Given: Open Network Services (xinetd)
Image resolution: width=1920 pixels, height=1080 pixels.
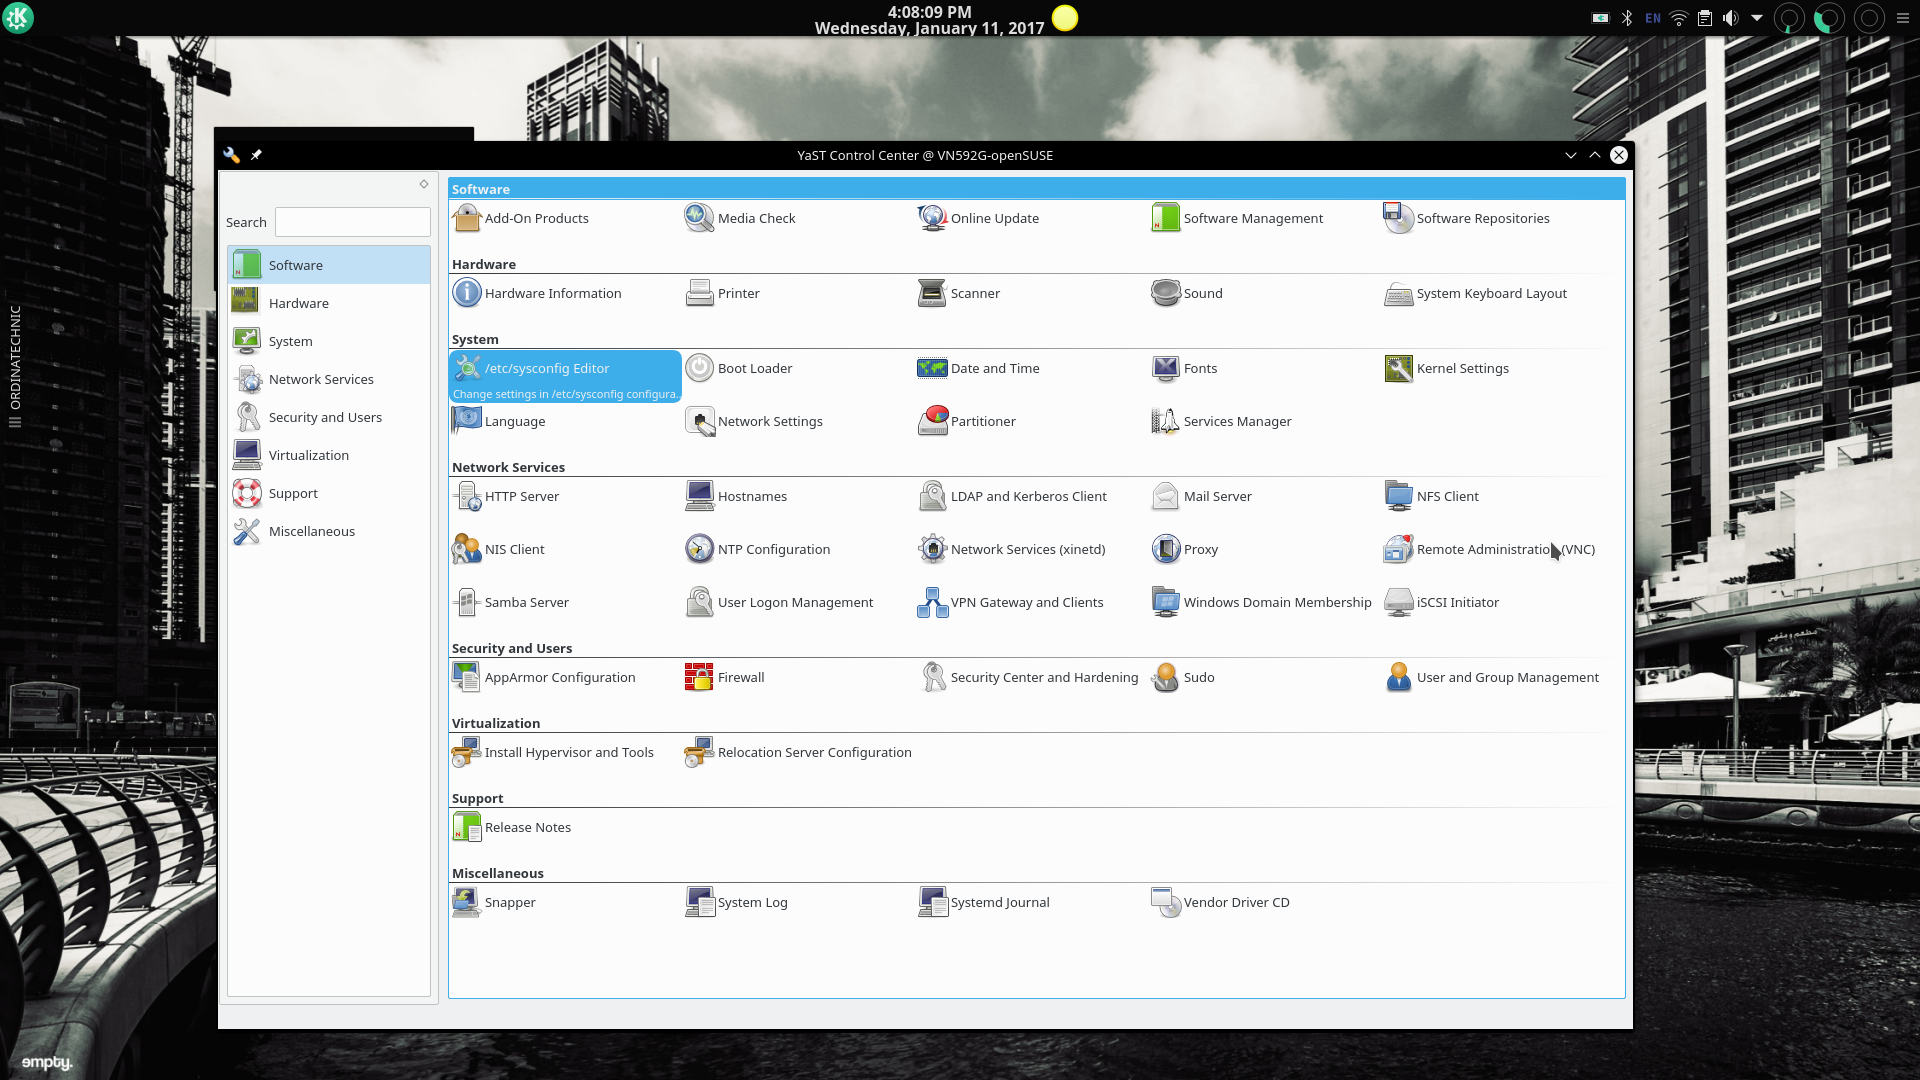Looking at the screenshot, I should click(1012, 549).
